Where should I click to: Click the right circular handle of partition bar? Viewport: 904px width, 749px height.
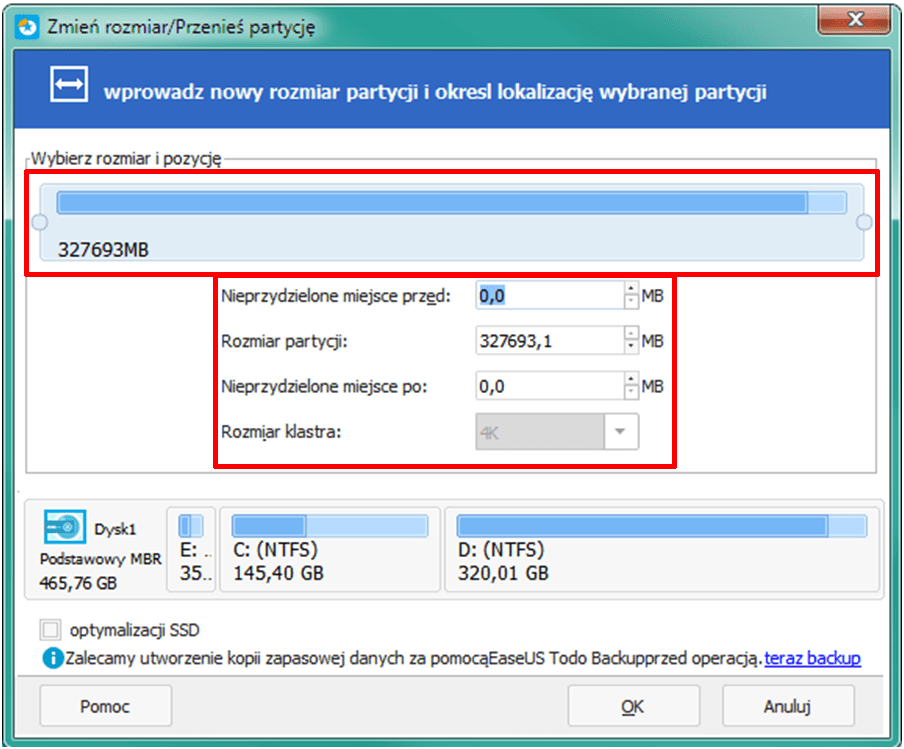pos(865,222)
